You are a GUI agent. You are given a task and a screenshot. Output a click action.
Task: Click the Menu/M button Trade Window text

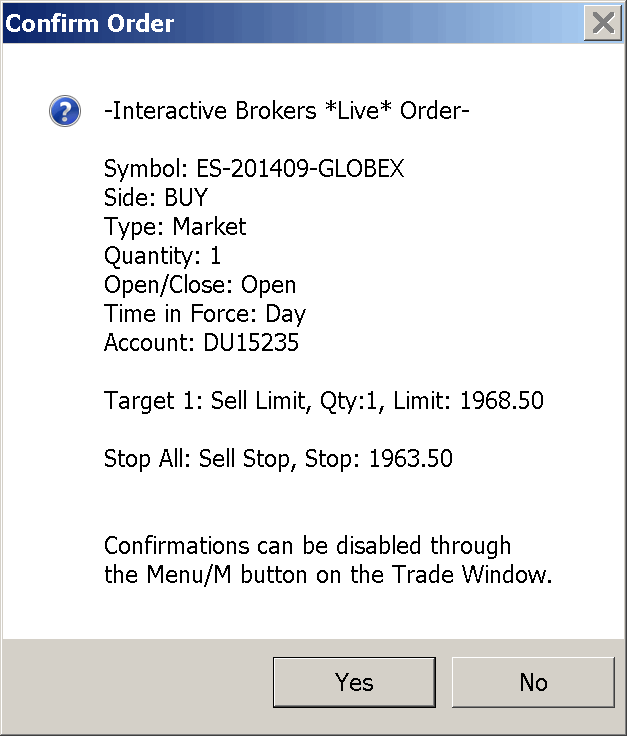click(328, 575)
